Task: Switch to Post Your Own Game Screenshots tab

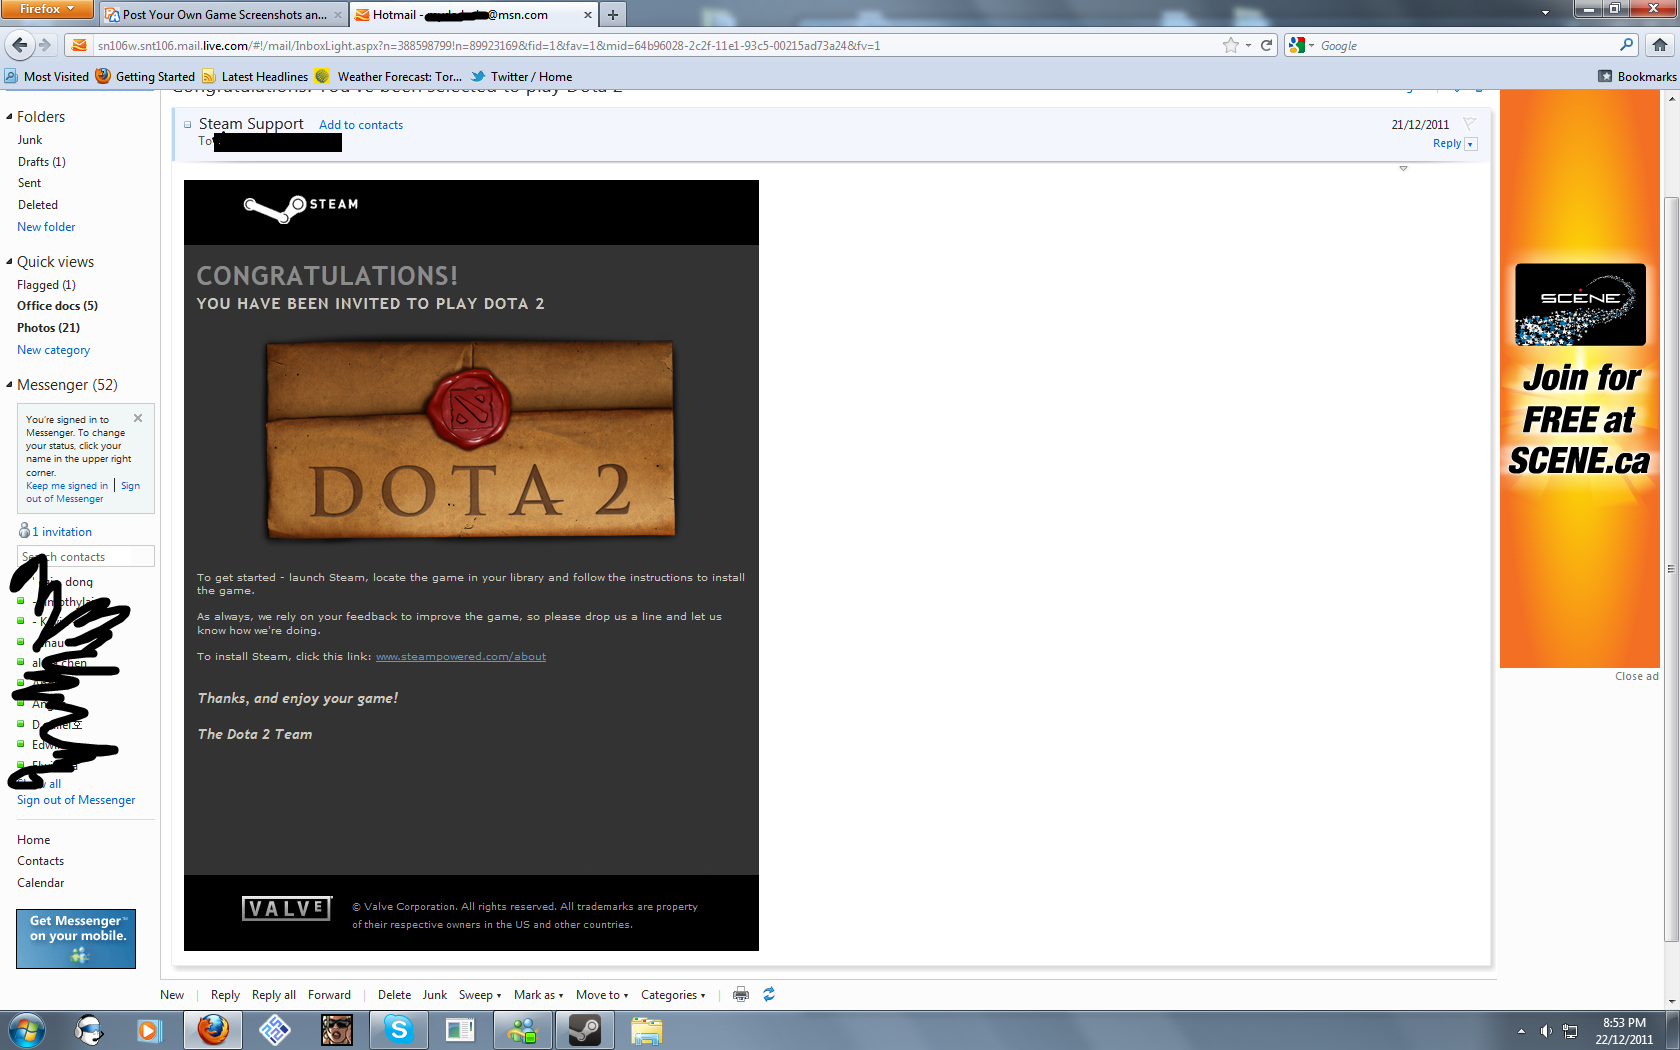Action: pos(224,15)
